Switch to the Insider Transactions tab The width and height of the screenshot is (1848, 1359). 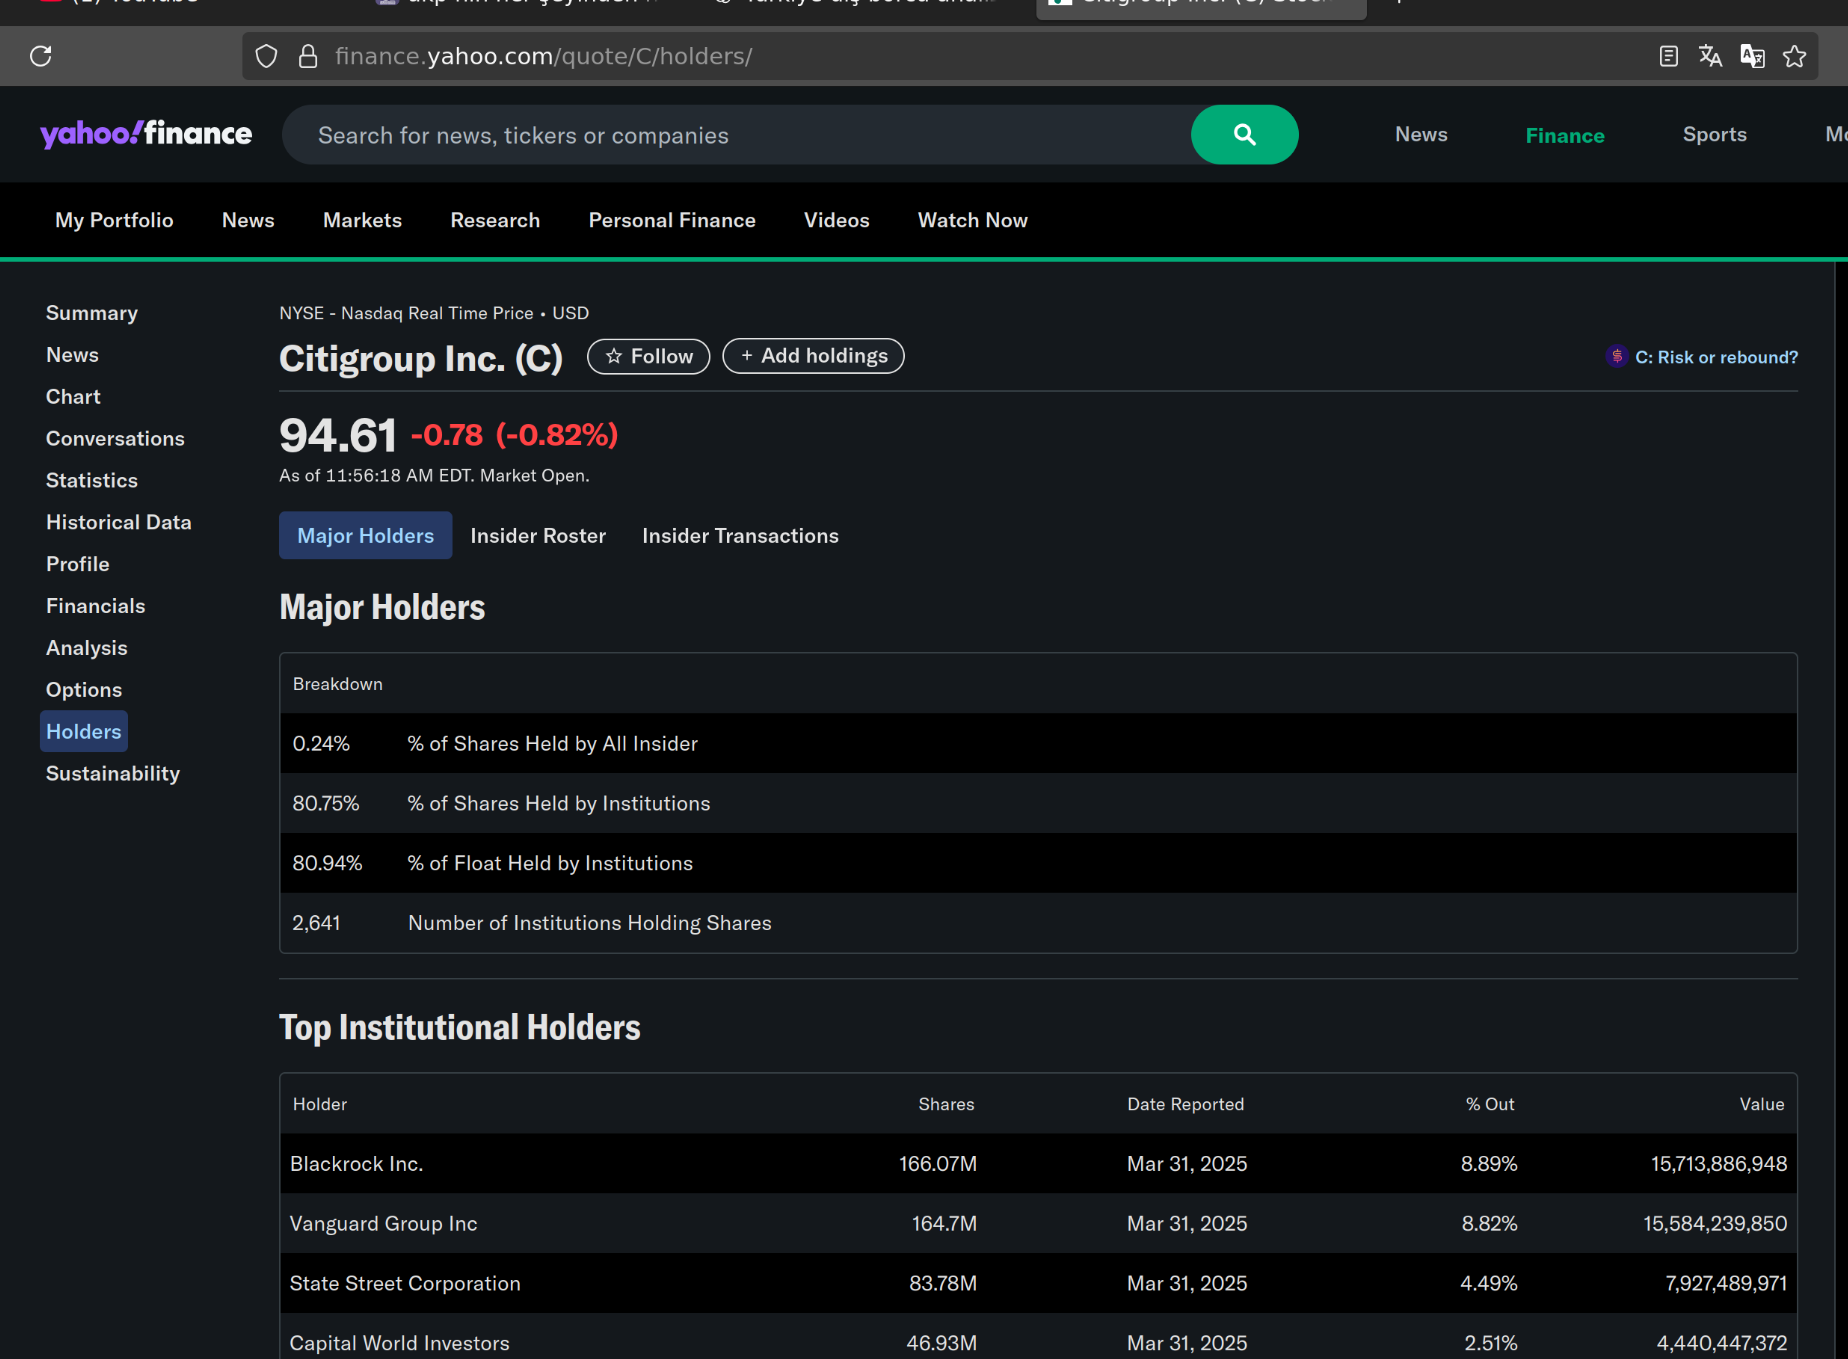(x=740, y=536)
